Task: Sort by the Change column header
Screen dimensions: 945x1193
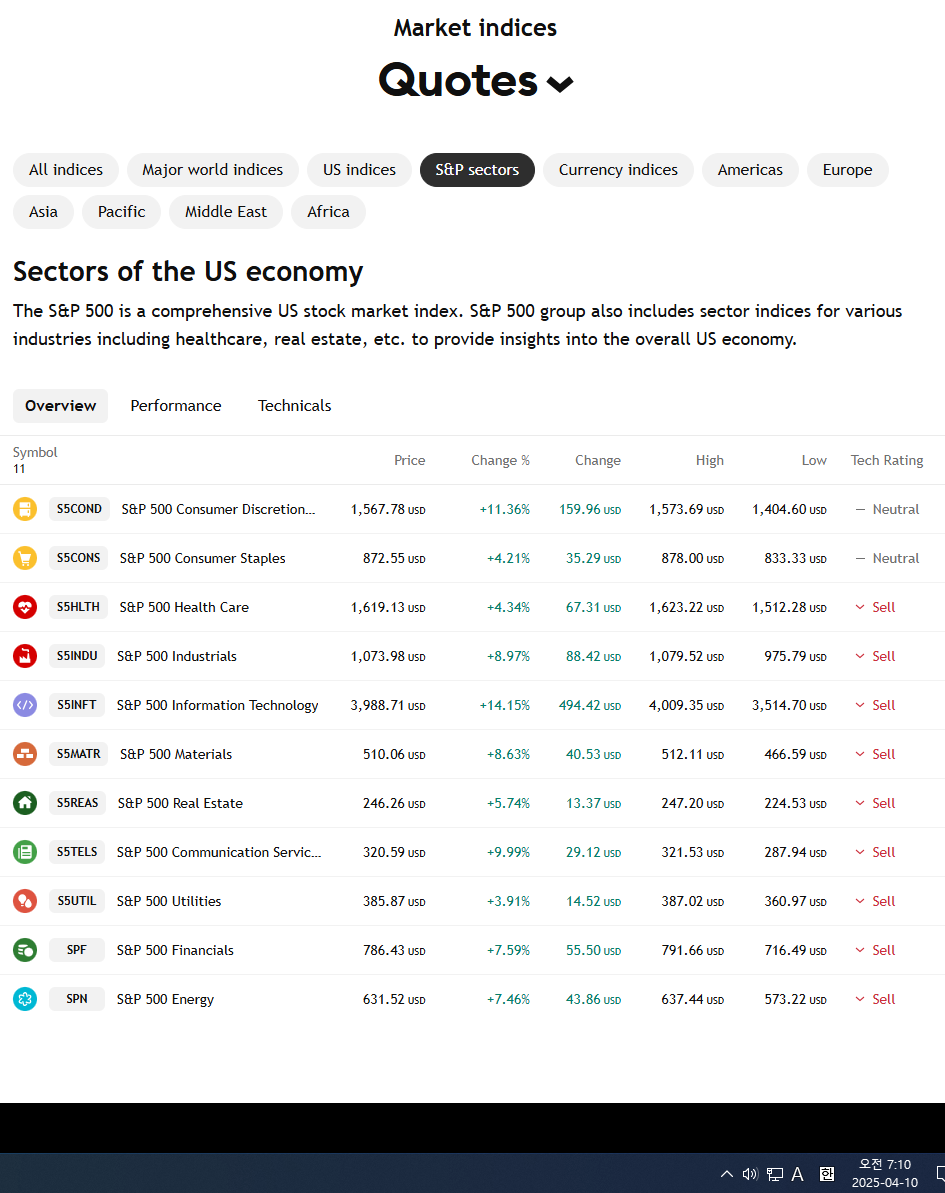Action: [x=597, y=460]
